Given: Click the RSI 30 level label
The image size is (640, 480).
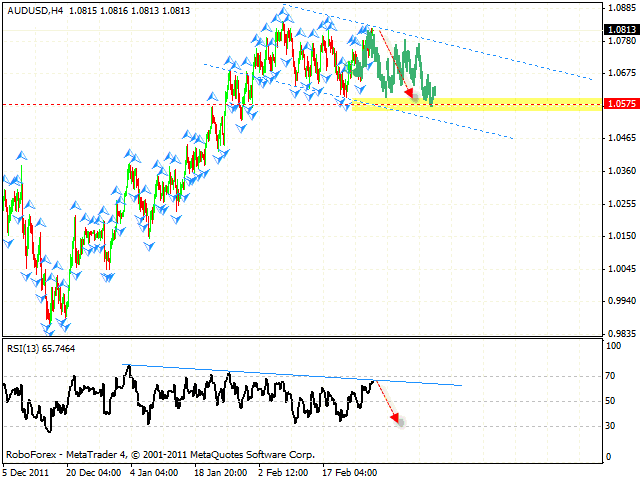Looking at the screenshot, I should coord(611,427).
